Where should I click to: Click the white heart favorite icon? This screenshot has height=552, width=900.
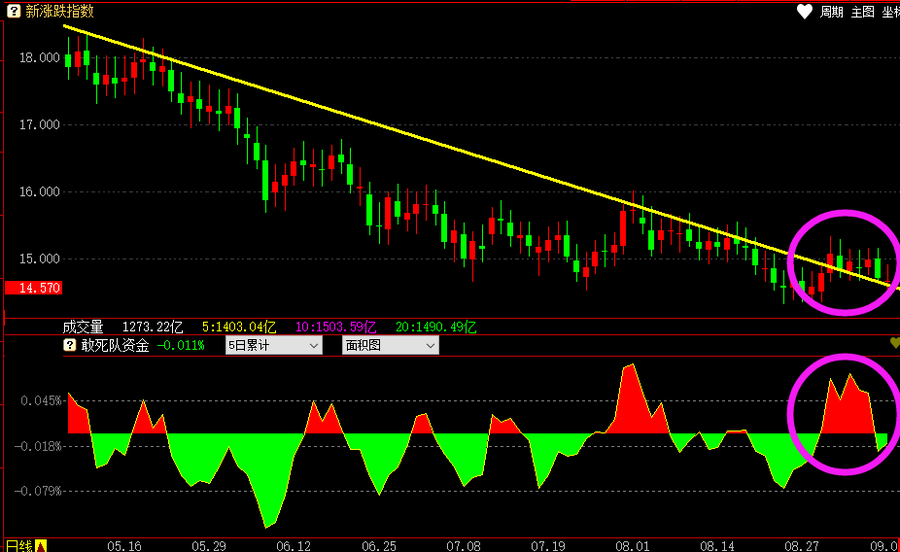pos(805,12)
